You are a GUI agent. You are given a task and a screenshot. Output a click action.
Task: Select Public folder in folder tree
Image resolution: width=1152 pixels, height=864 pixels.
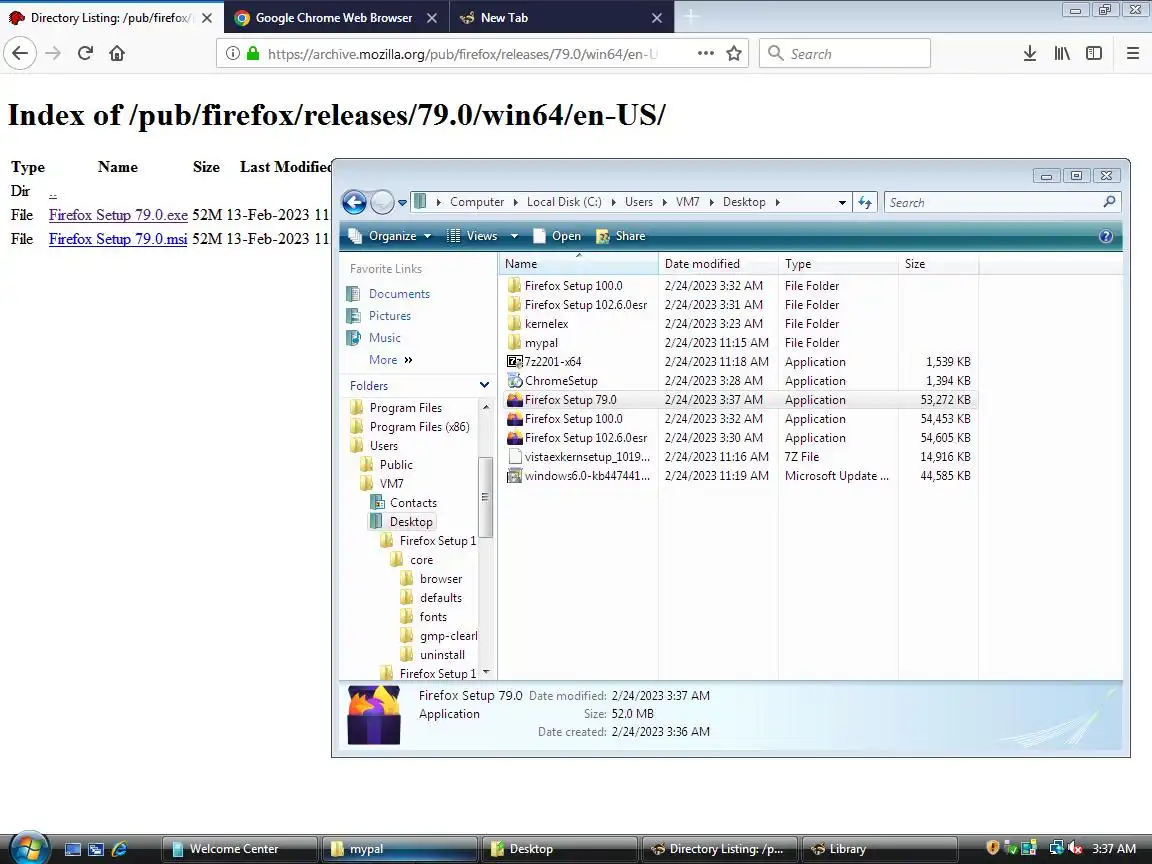tap(396, 465)
